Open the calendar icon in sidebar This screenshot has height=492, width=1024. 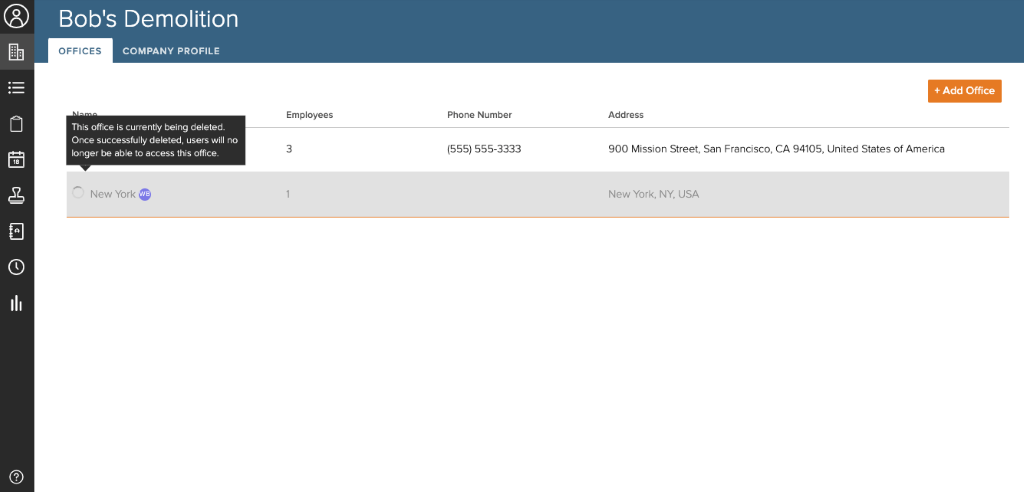[x=16, y=159]
